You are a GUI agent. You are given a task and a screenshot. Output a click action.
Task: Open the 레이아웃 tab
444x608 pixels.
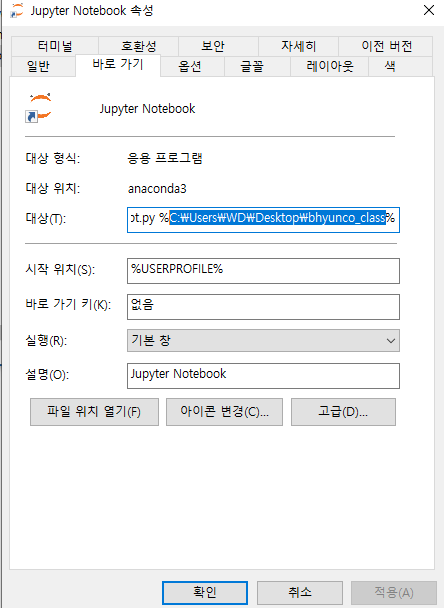(x=330, y=66)
